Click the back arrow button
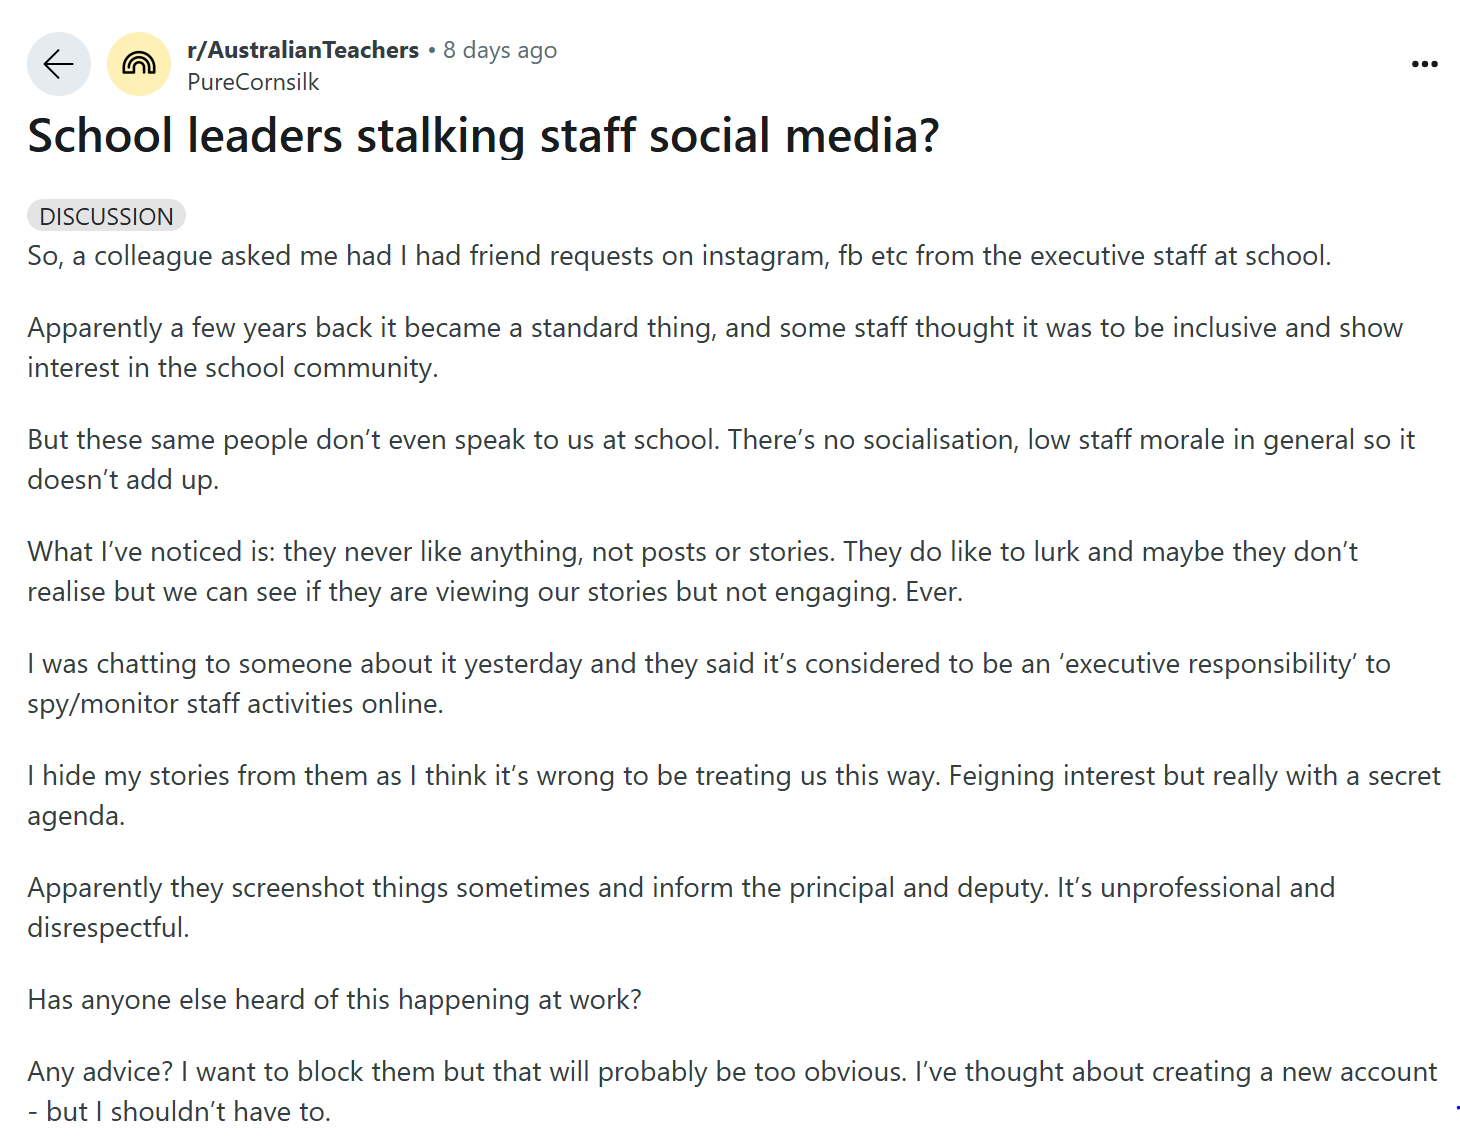 (59, 65)
